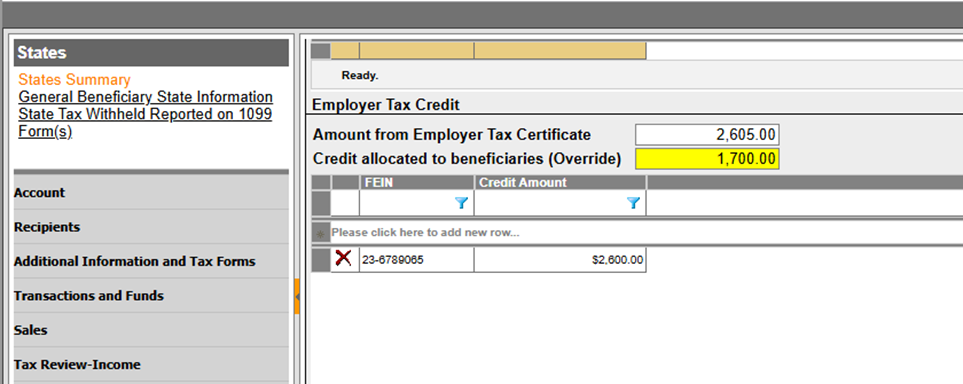Click the Amount from Employer Tax Certificate field

[x=707, y=135]
